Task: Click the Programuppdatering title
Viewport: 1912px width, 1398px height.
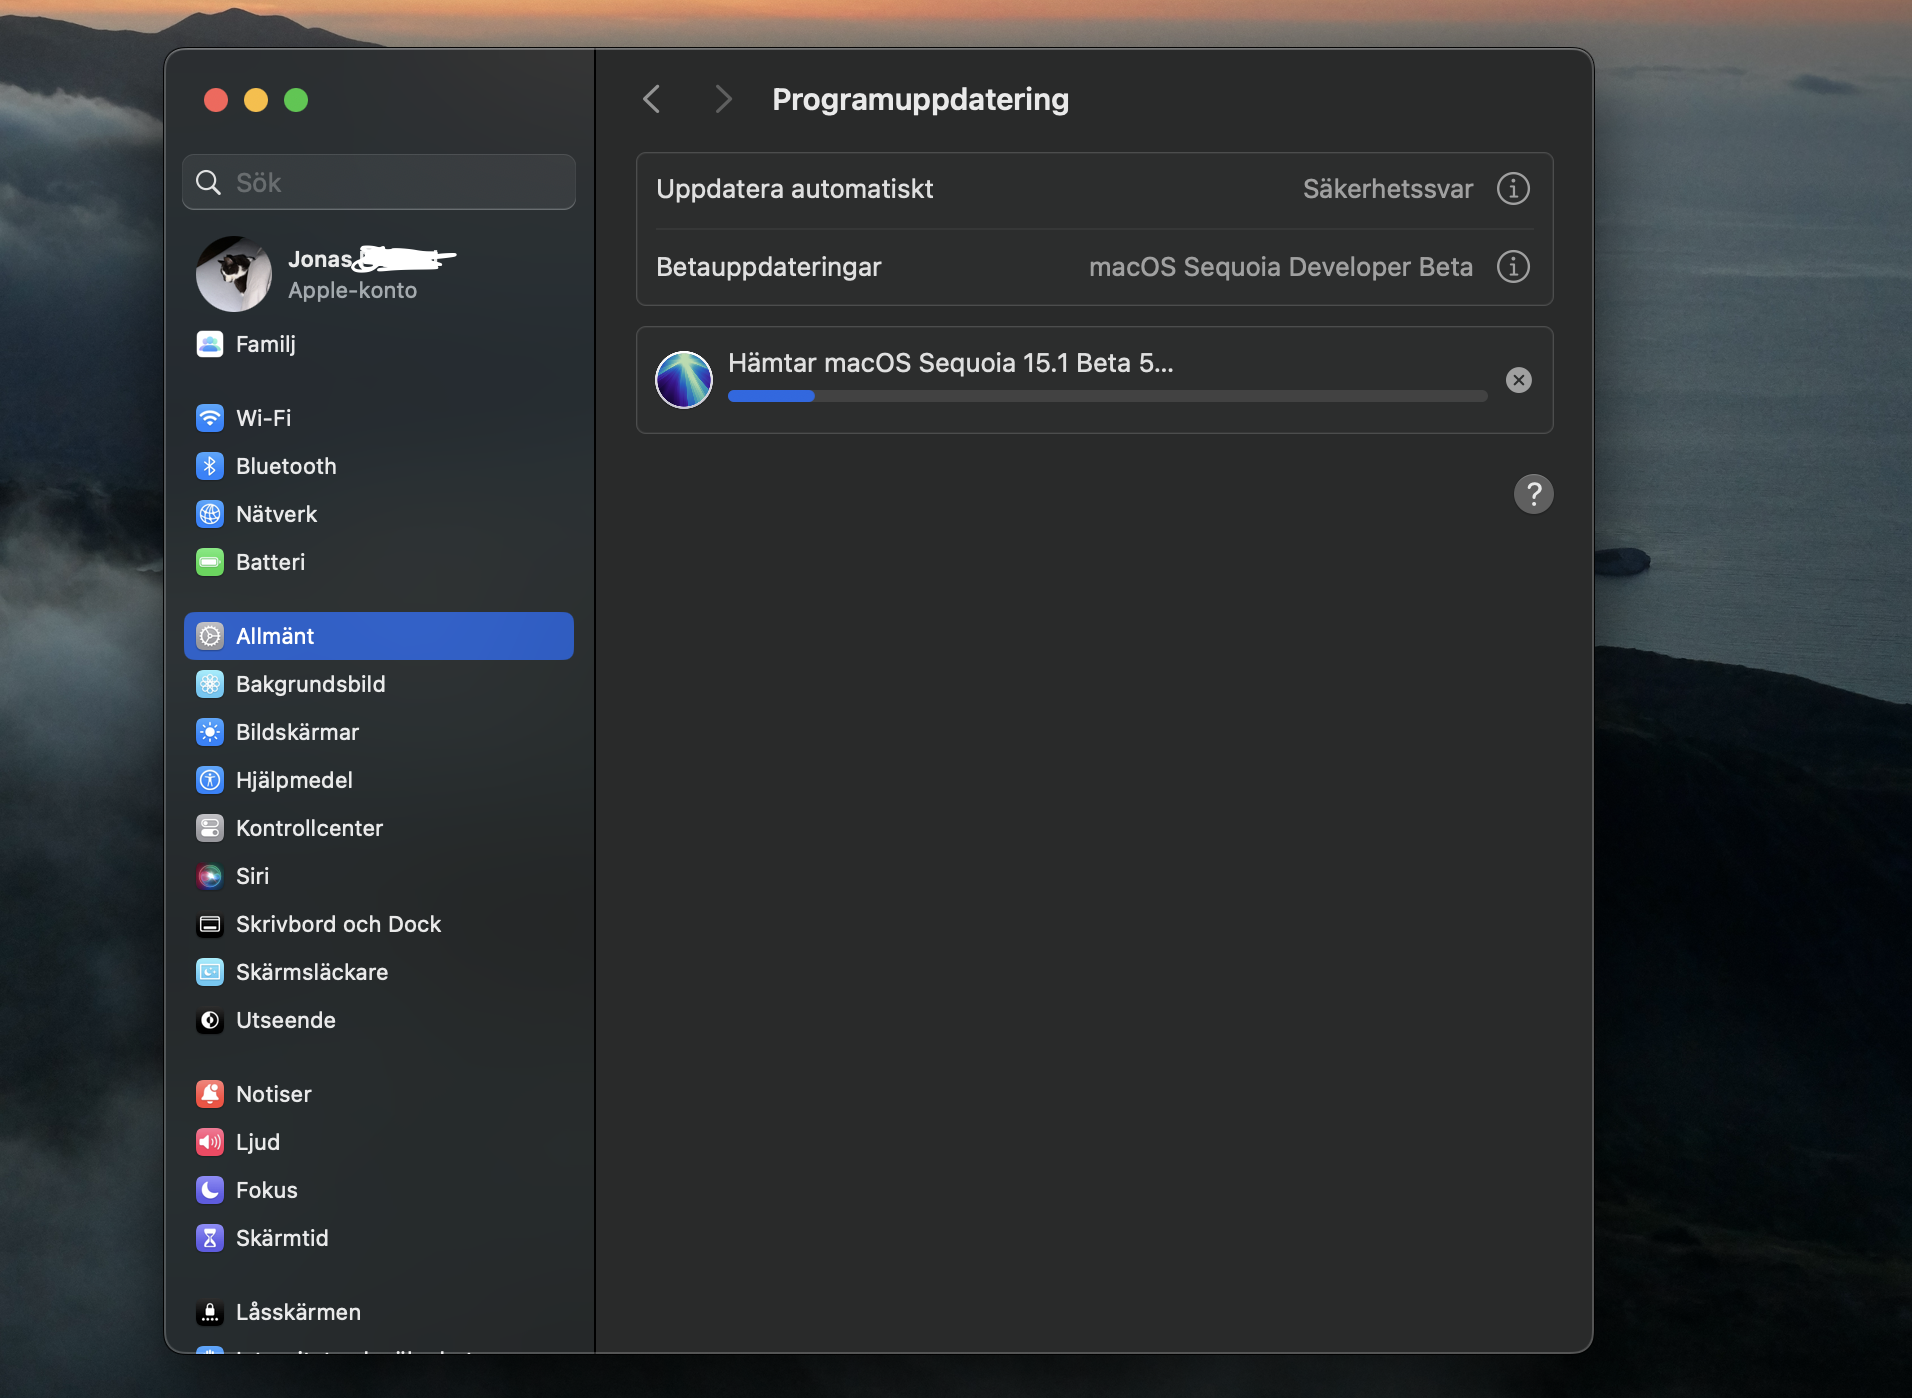Action: click(920, 99)
